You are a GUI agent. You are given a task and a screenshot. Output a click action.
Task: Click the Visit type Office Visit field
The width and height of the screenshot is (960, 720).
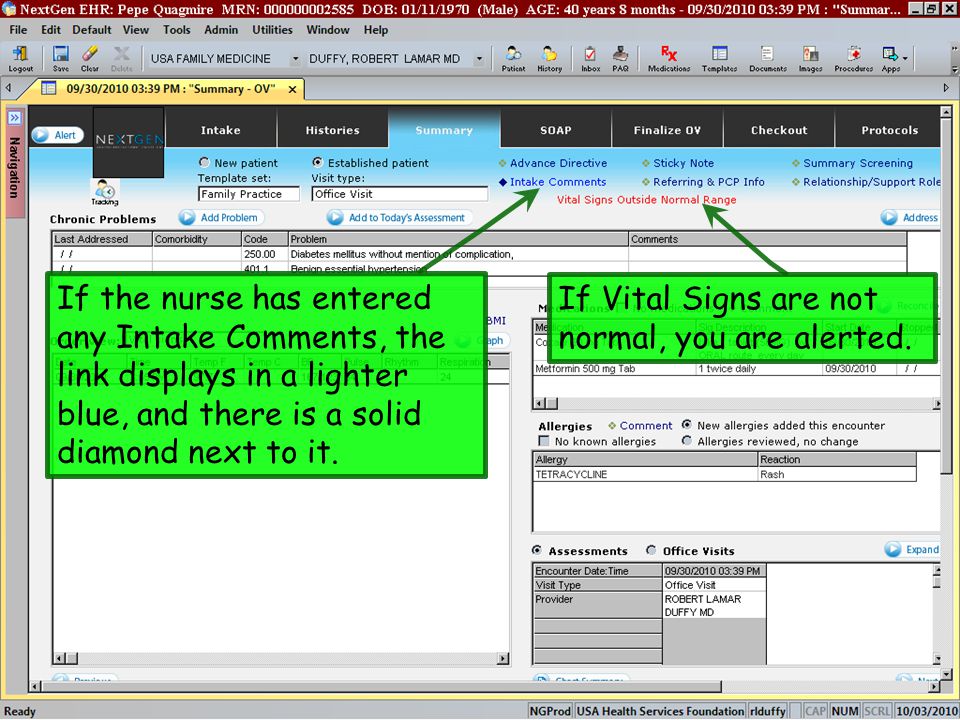tap(400, 194)
